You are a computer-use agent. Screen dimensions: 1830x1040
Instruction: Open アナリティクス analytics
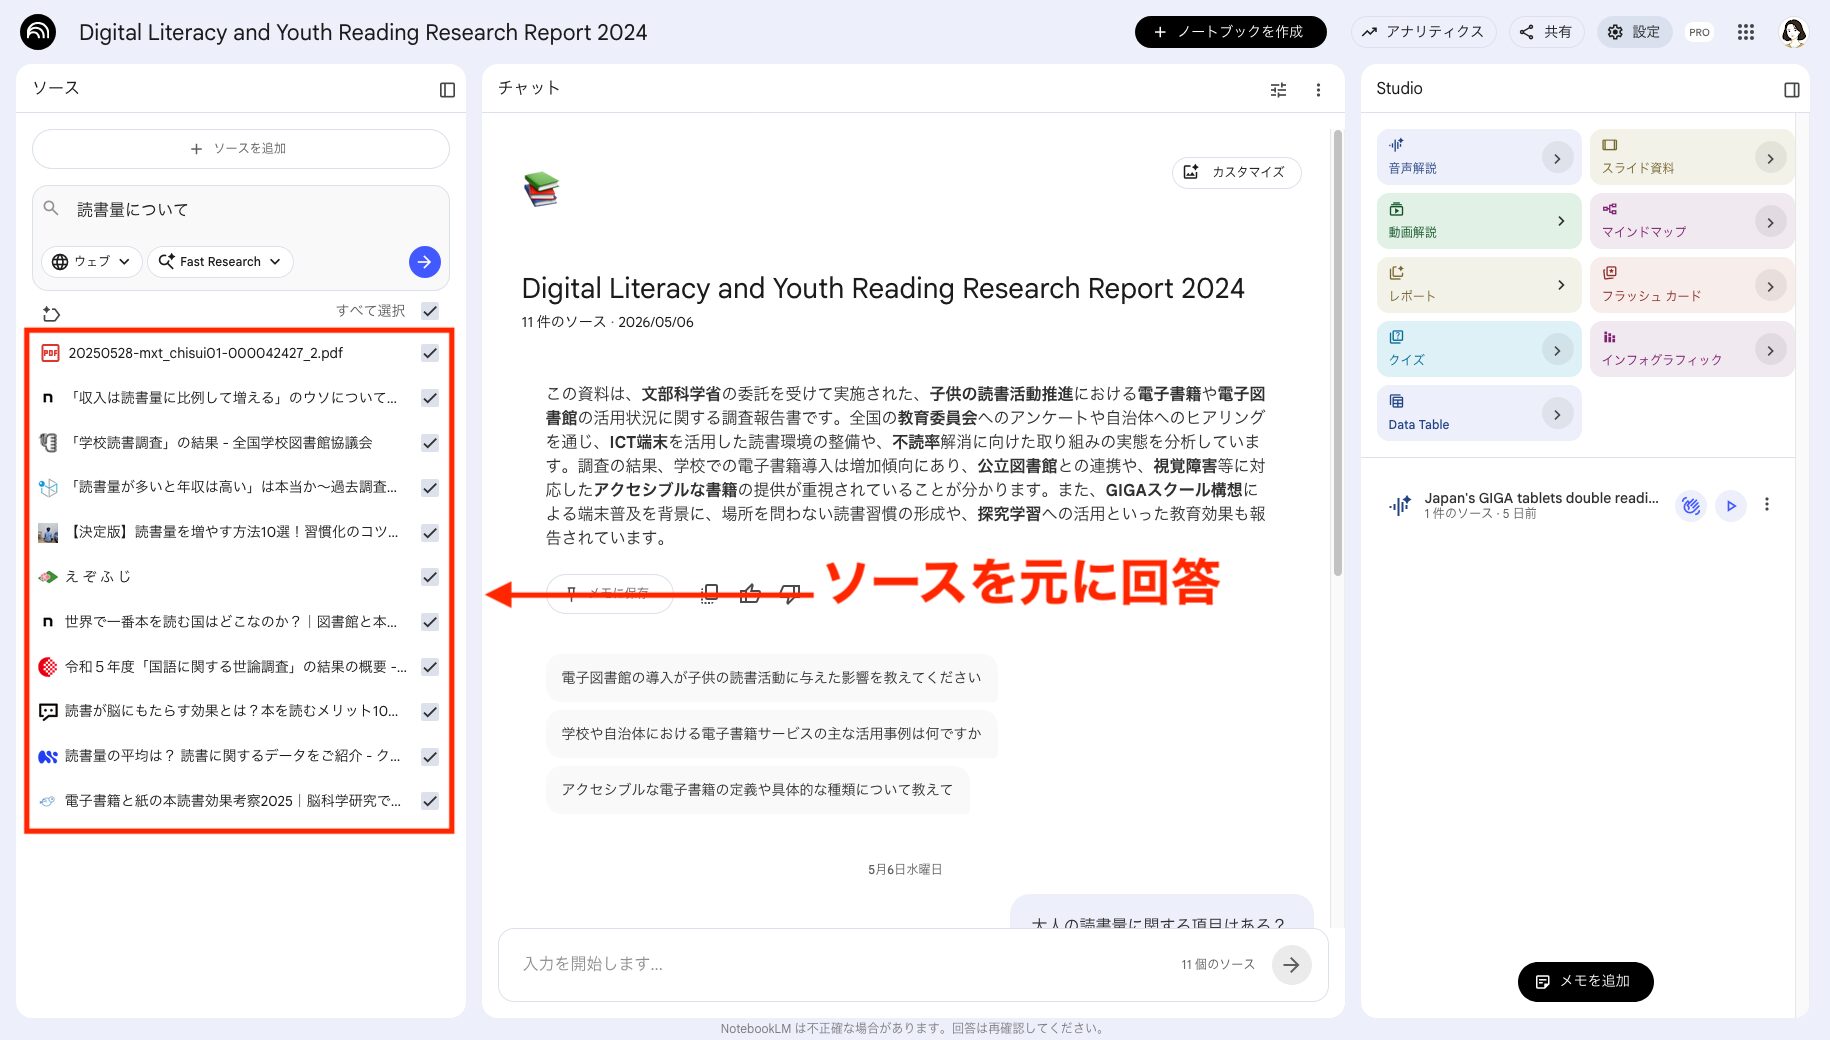pos(1423,32)
